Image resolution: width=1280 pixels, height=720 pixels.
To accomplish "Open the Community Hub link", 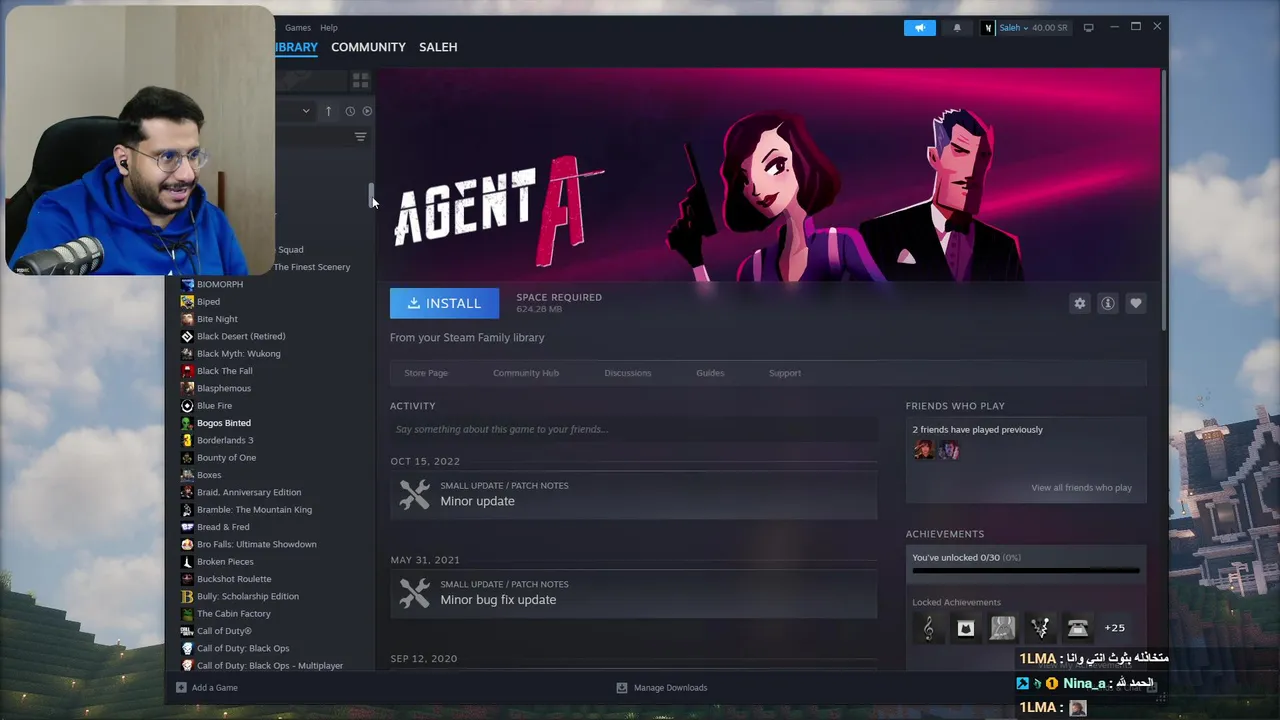I will coord(526,373).
